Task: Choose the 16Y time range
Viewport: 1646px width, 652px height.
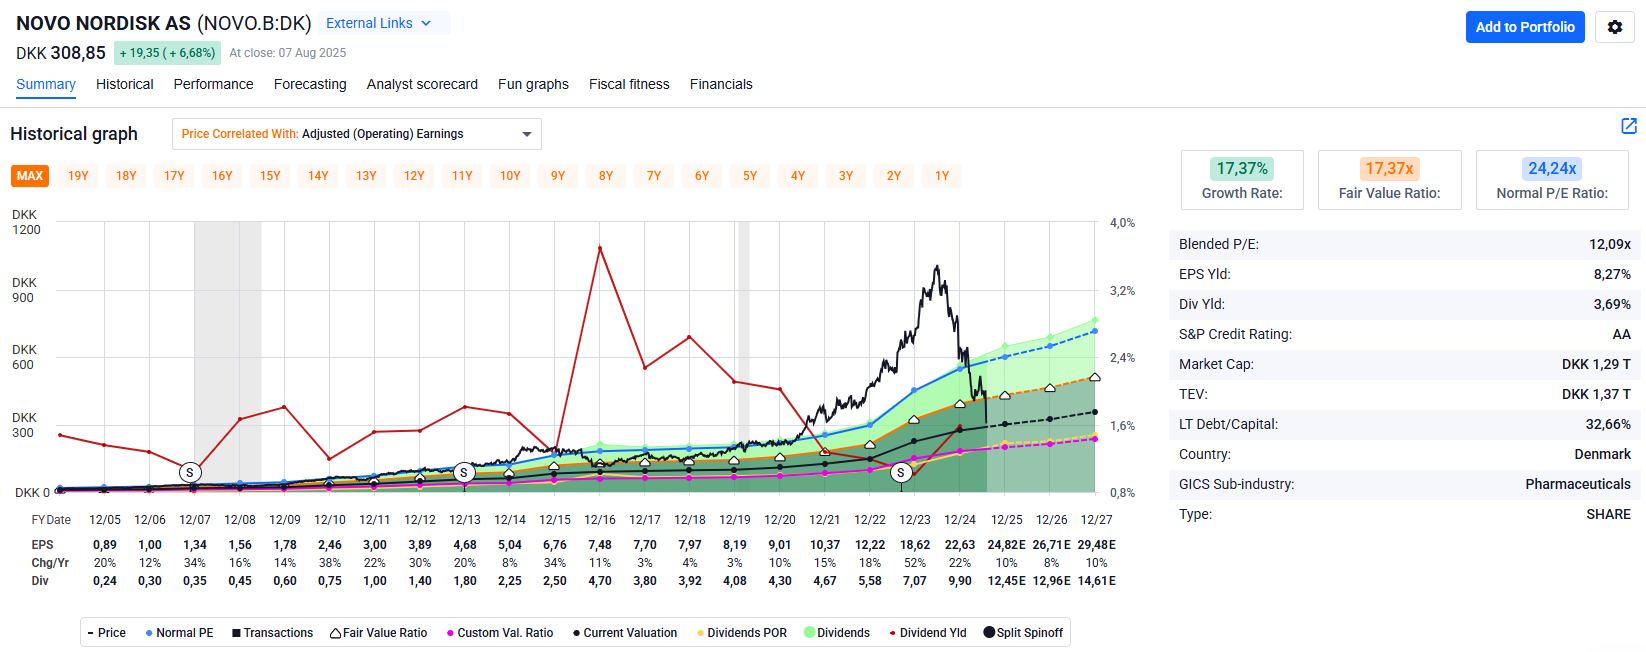Action: tap(222, 176)
